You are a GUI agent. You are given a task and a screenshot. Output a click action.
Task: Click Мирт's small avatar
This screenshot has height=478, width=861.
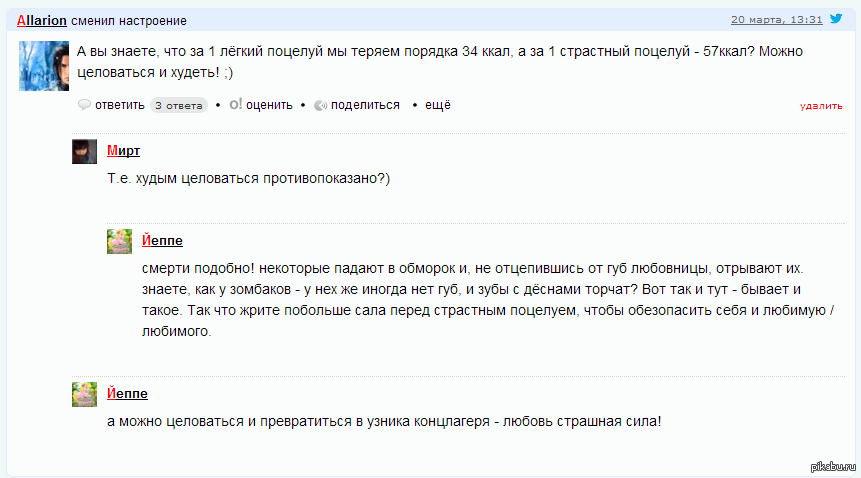pos(84,151)
